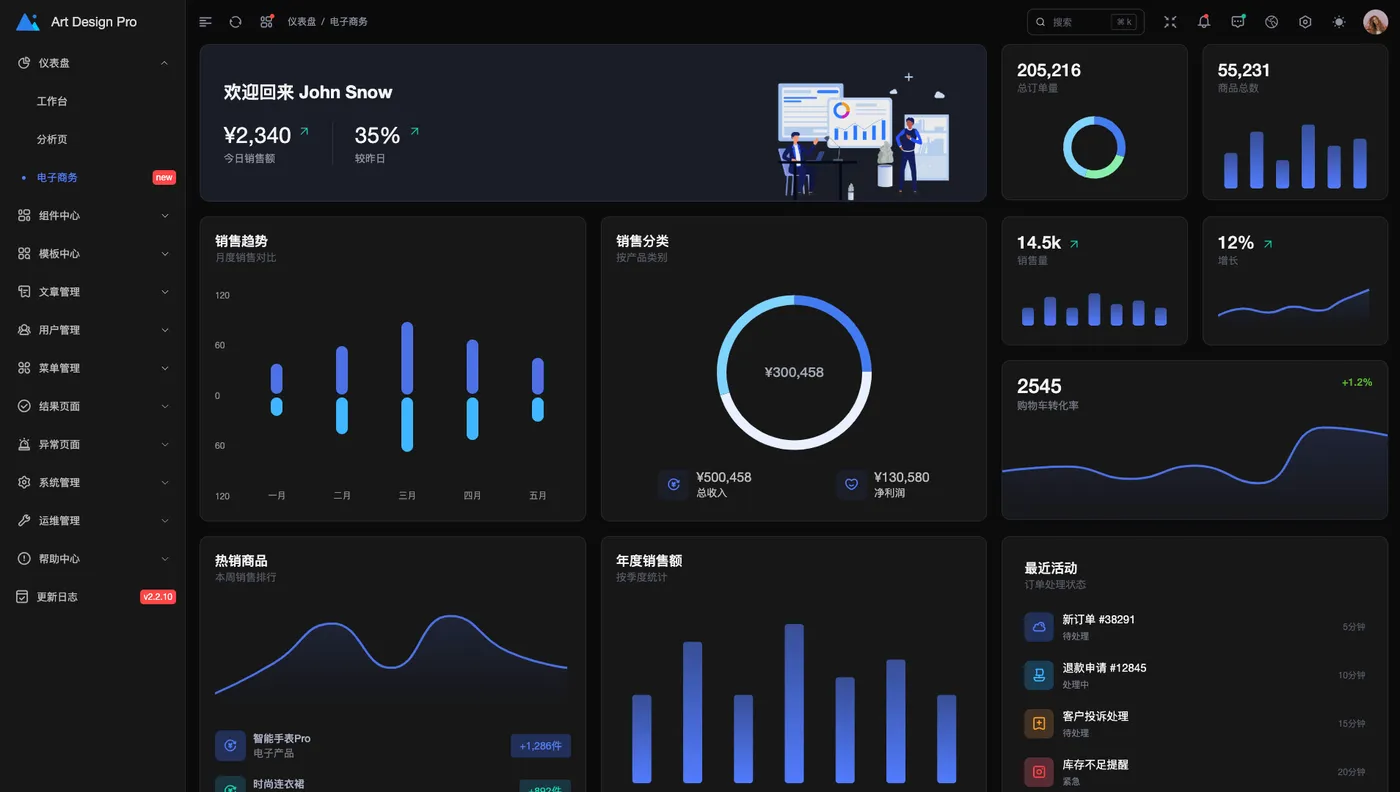Open the user avatar menu
This screenshot has width=1400, height=792.
1376,22
